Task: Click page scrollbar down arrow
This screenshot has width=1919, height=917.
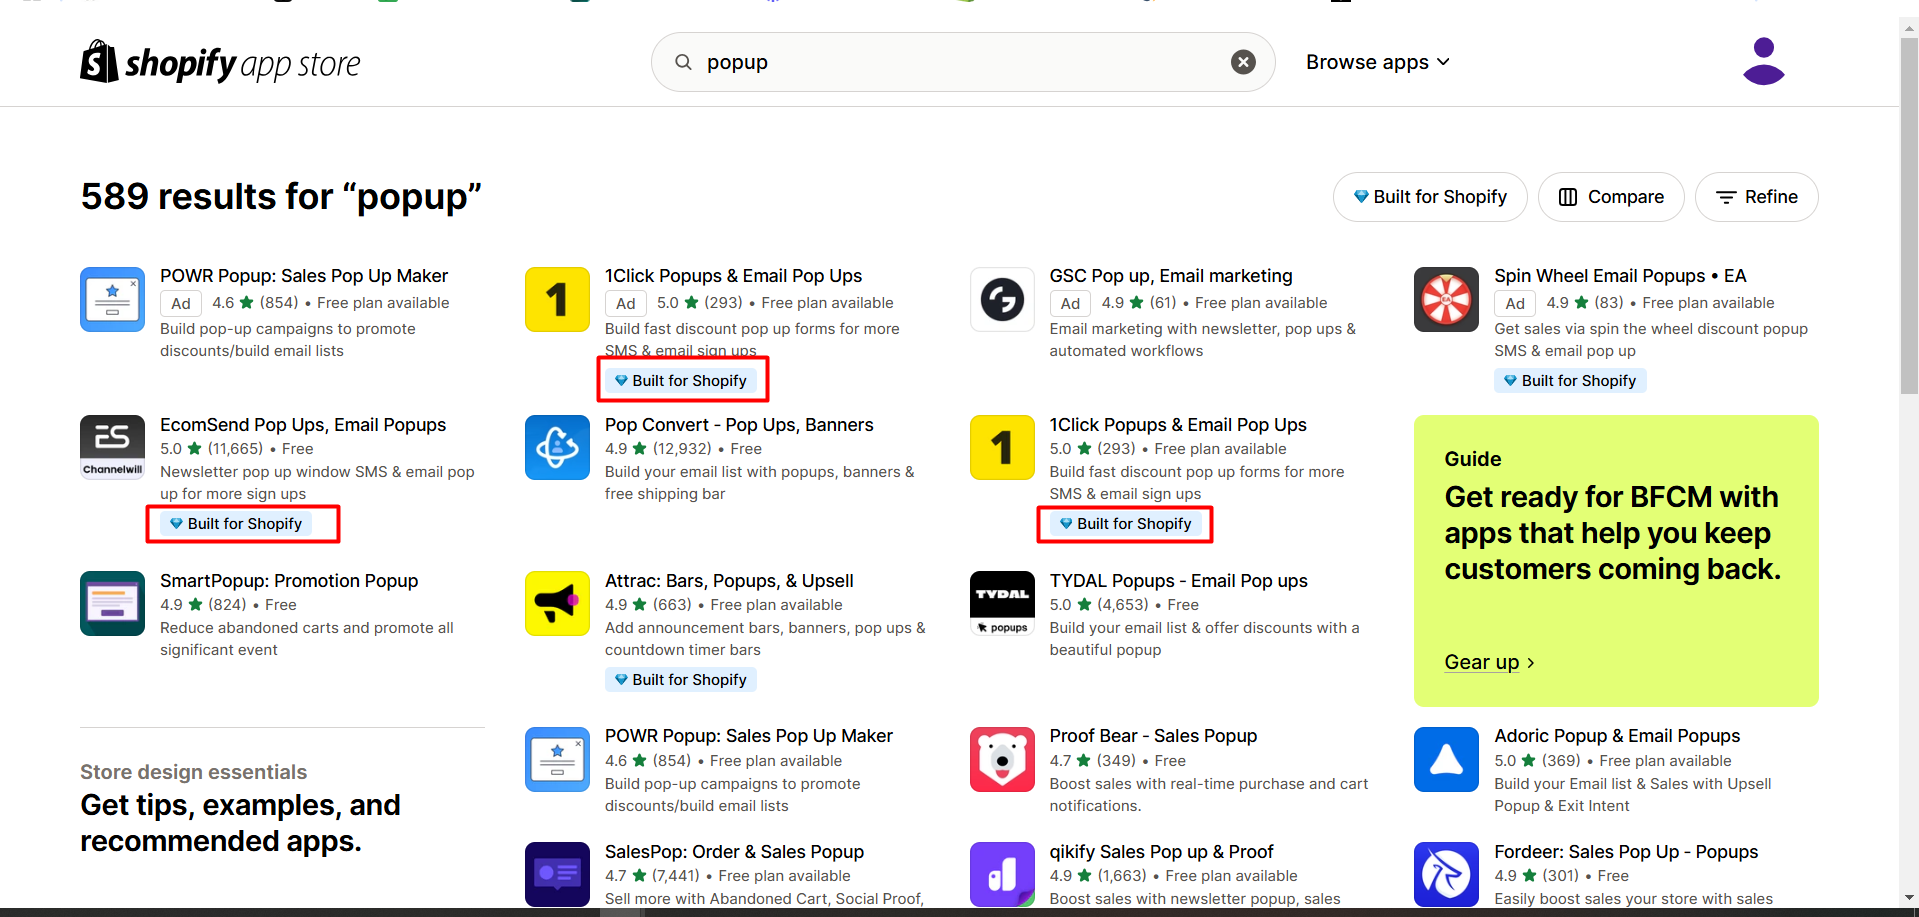Action: click(x=1909, y=898)
